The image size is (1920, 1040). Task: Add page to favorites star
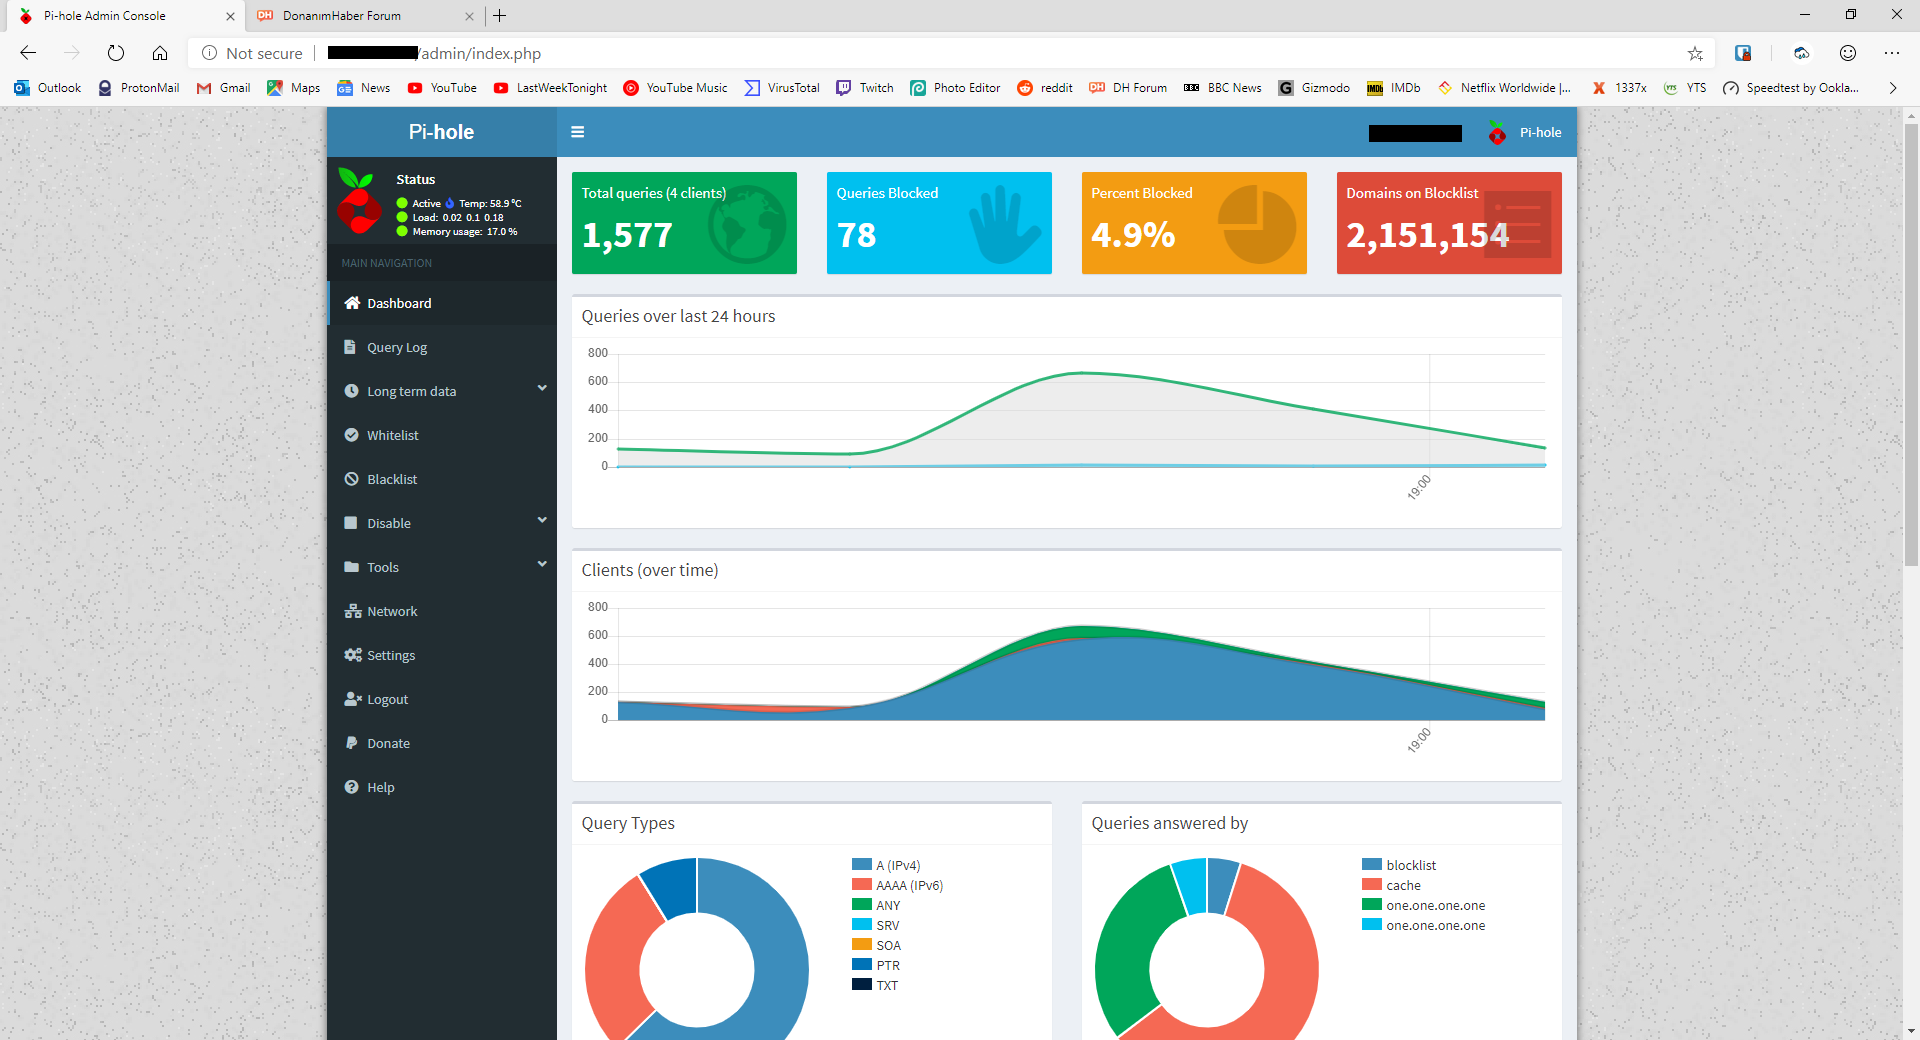[x=1695, y=53]
